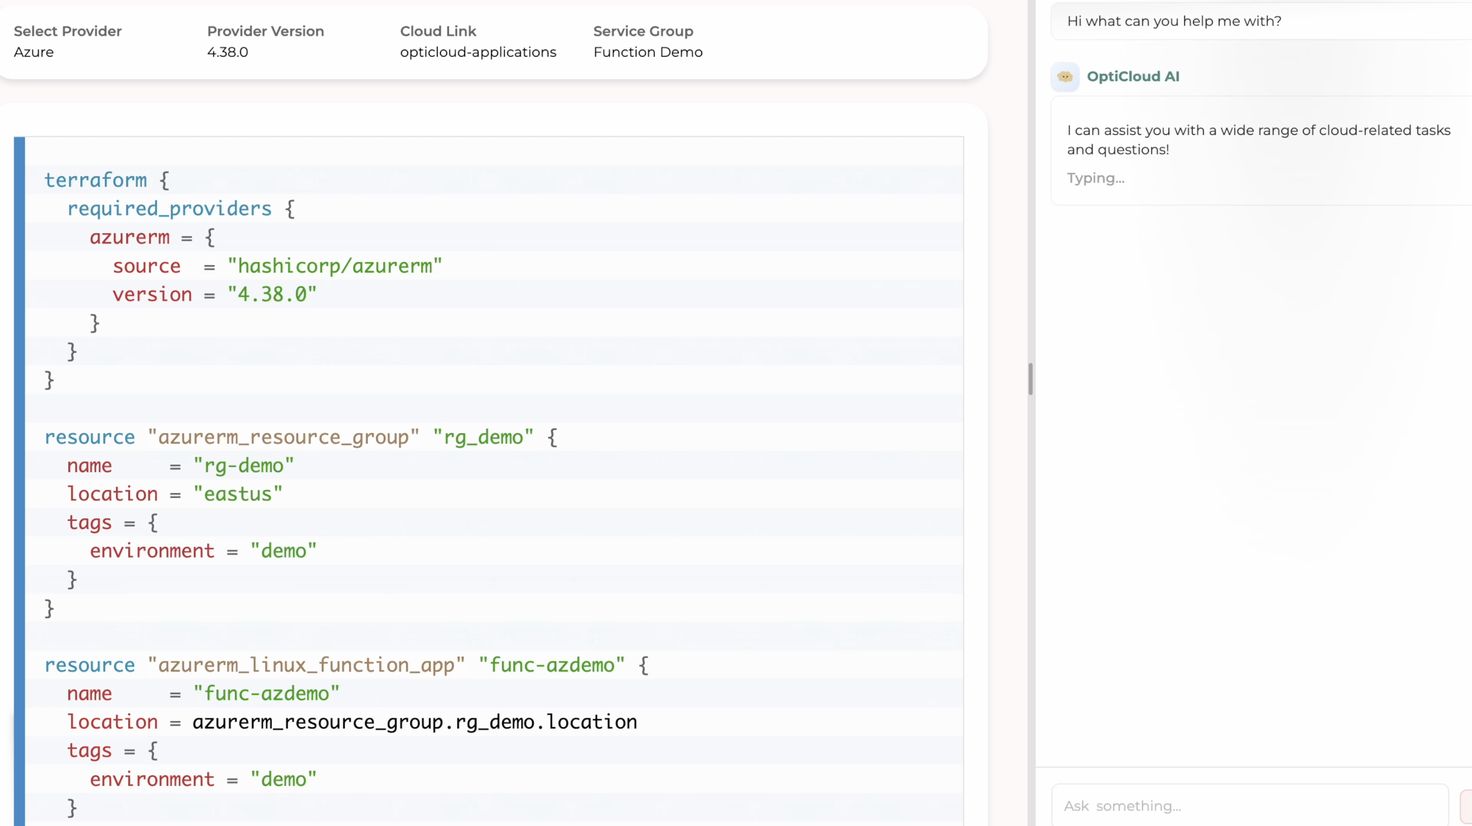The width and height of the screenshot is (1472, 826).
Task: Open the Provider Version 4.38.0 field
Action: click(265, 41)
